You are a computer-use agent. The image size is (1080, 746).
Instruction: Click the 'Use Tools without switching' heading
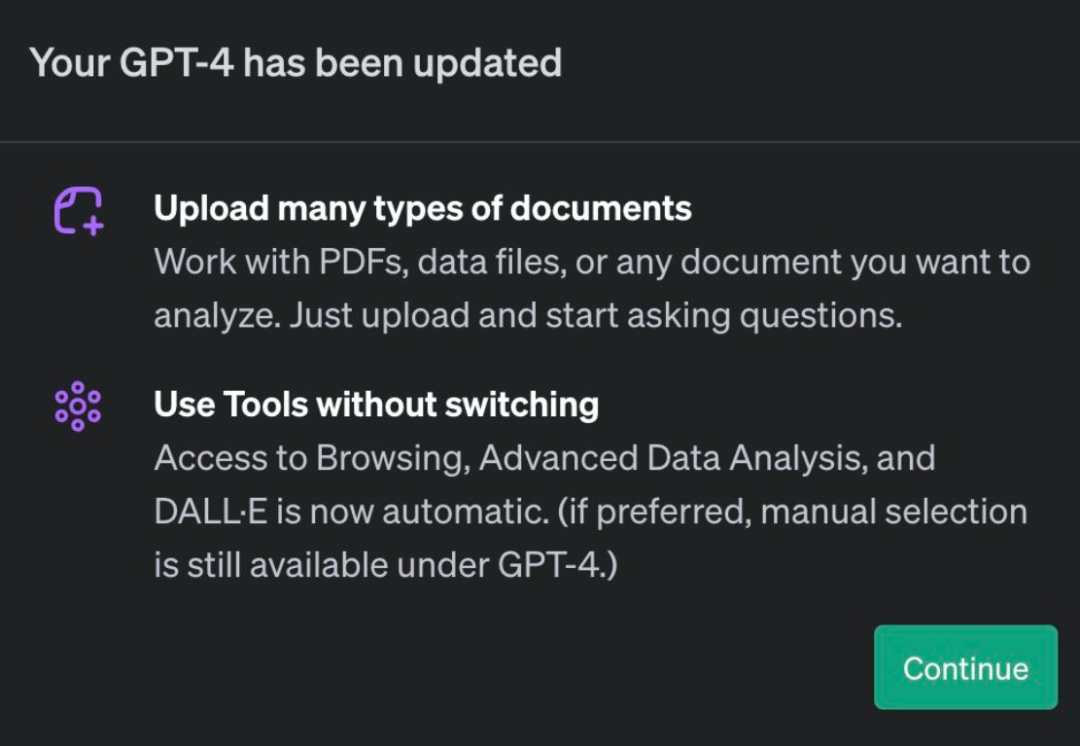[x=376, y=404]
